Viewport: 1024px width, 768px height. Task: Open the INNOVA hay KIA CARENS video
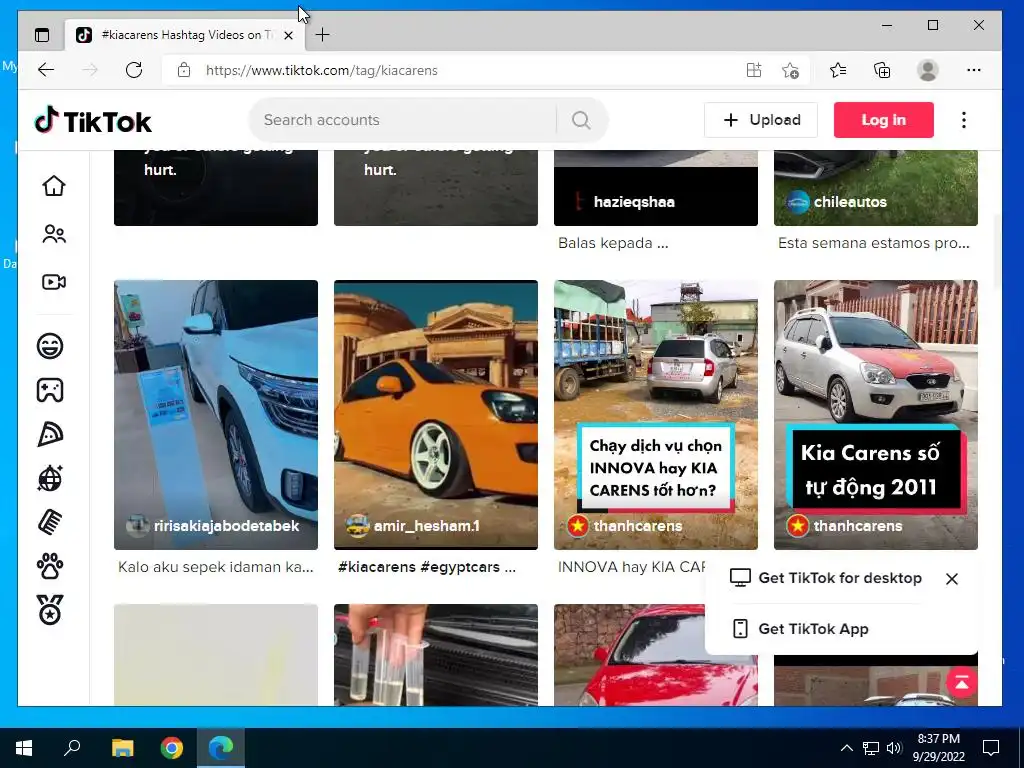tap(656, 415)
